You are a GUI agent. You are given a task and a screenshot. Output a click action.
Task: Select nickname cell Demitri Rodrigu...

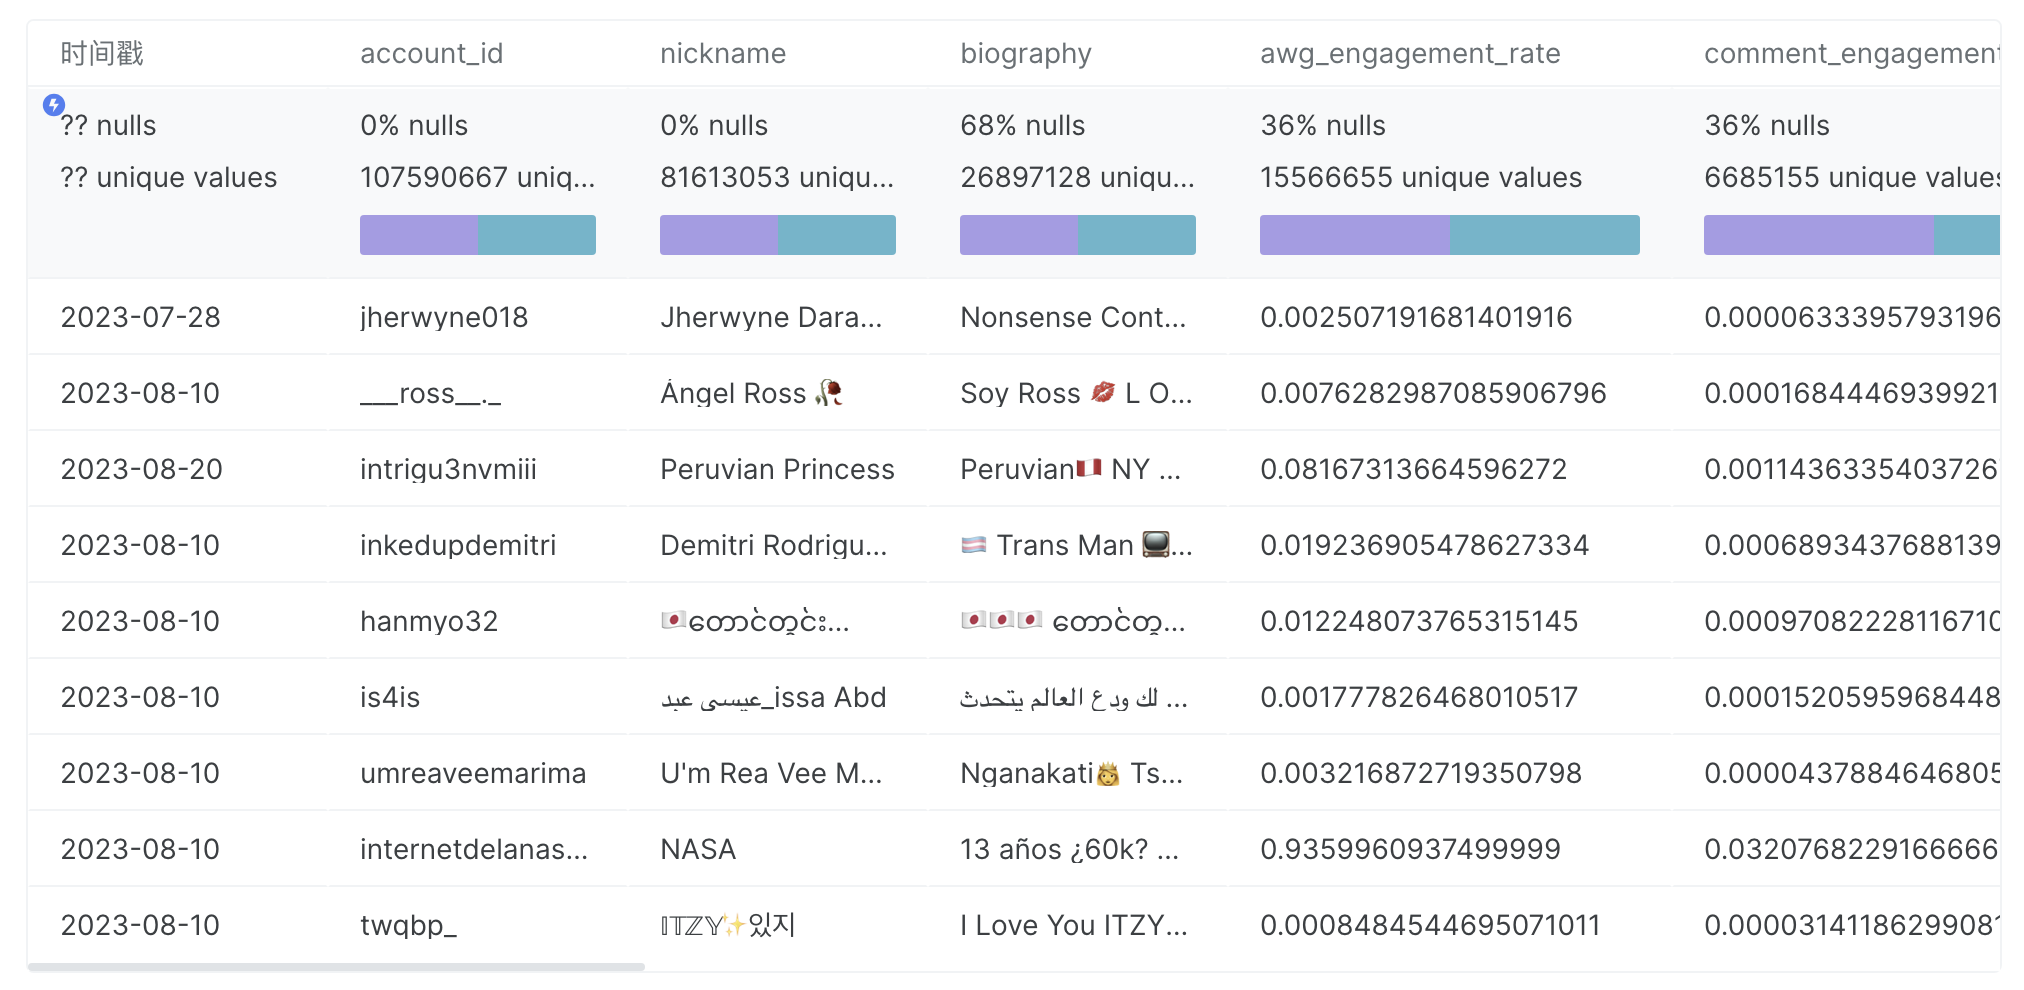click(774, 545)
